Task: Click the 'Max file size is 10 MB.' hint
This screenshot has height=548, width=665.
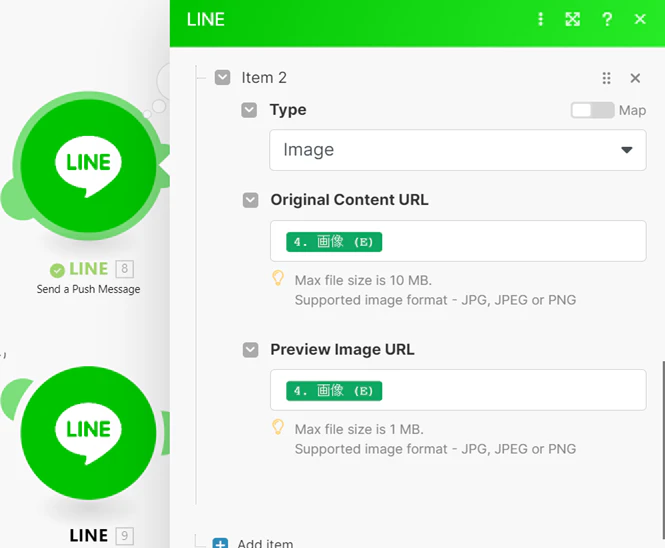Action: (x=363, y=280)
